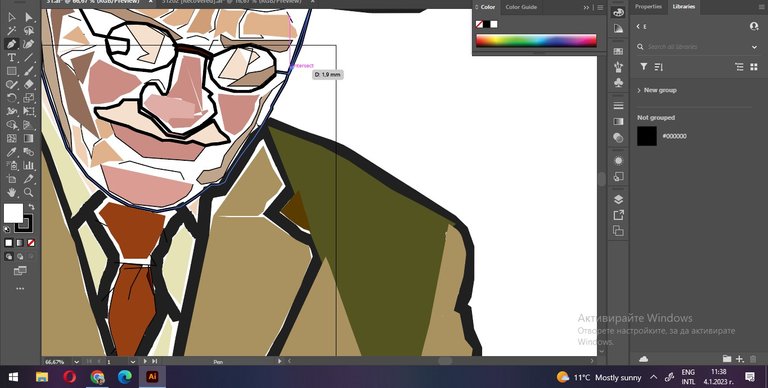Select the Width/Warp tool
Screen dimensions: 768x388
[12, 112]
